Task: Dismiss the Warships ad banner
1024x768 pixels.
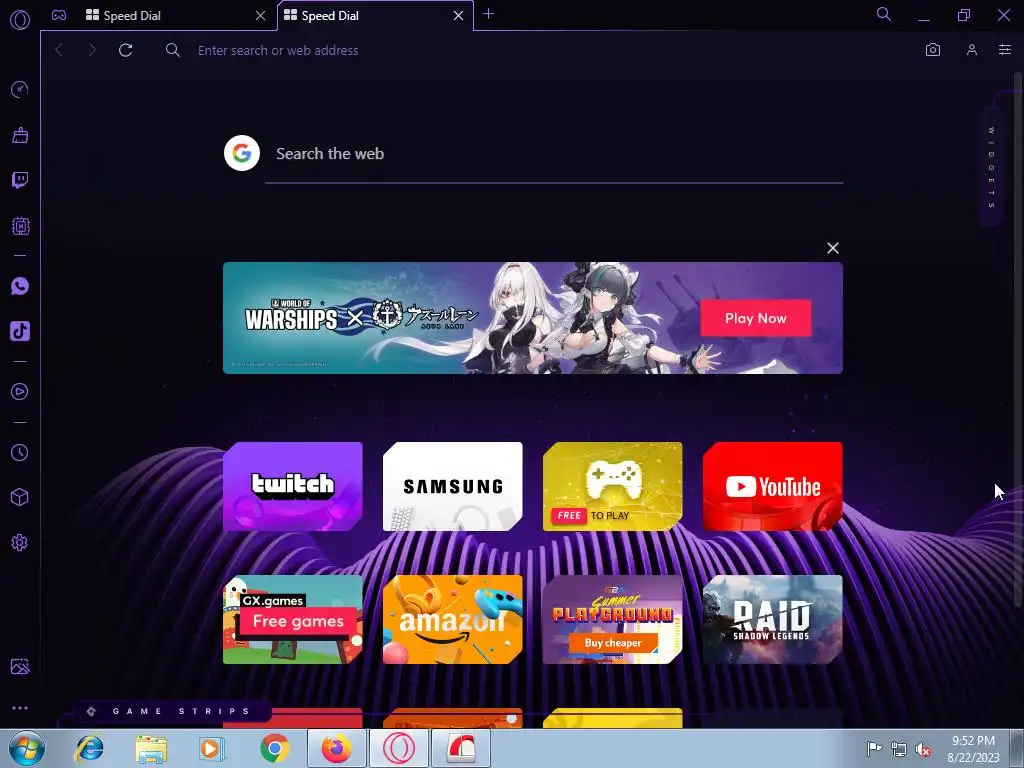Action: pyautogui.click(x=833, y=248)
